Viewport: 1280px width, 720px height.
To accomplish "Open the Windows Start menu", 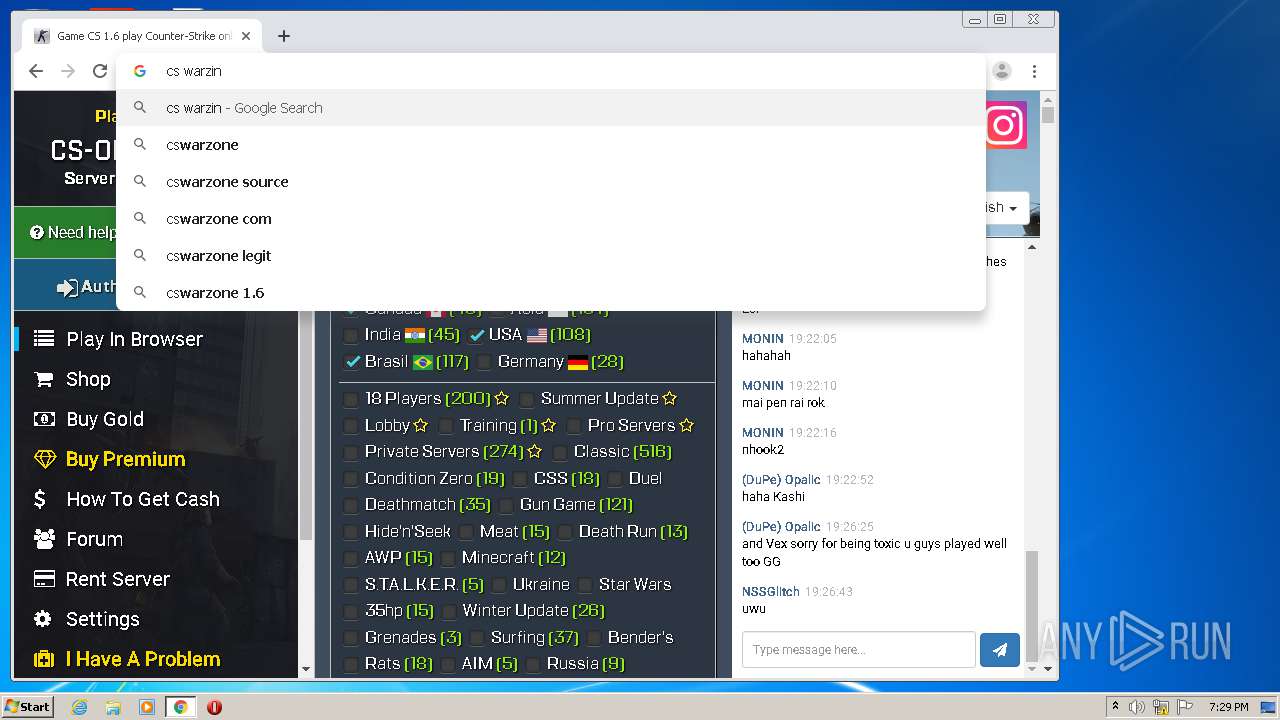I will tap(27, 707).
